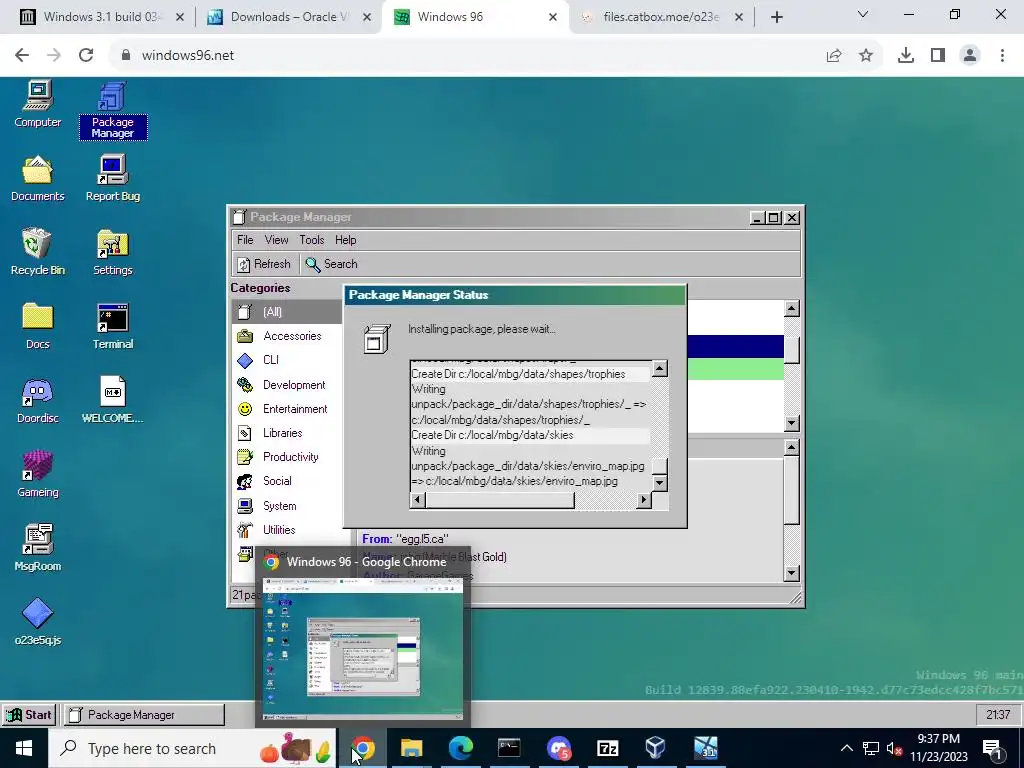Choose the Utilities category
This screenshot has height=768, width=1024.
(x=286, y=530)
